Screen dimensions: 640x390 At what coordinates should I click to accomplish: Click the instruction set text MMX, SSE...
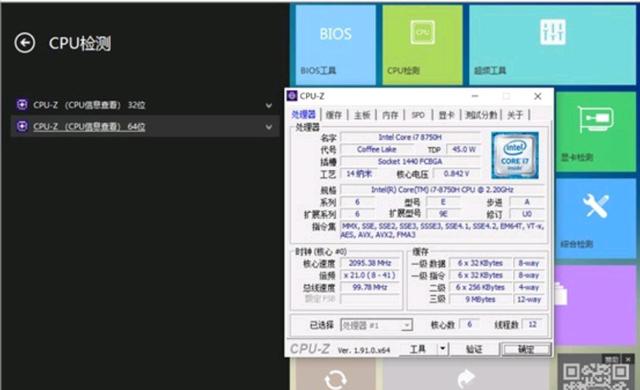[442, 230]
